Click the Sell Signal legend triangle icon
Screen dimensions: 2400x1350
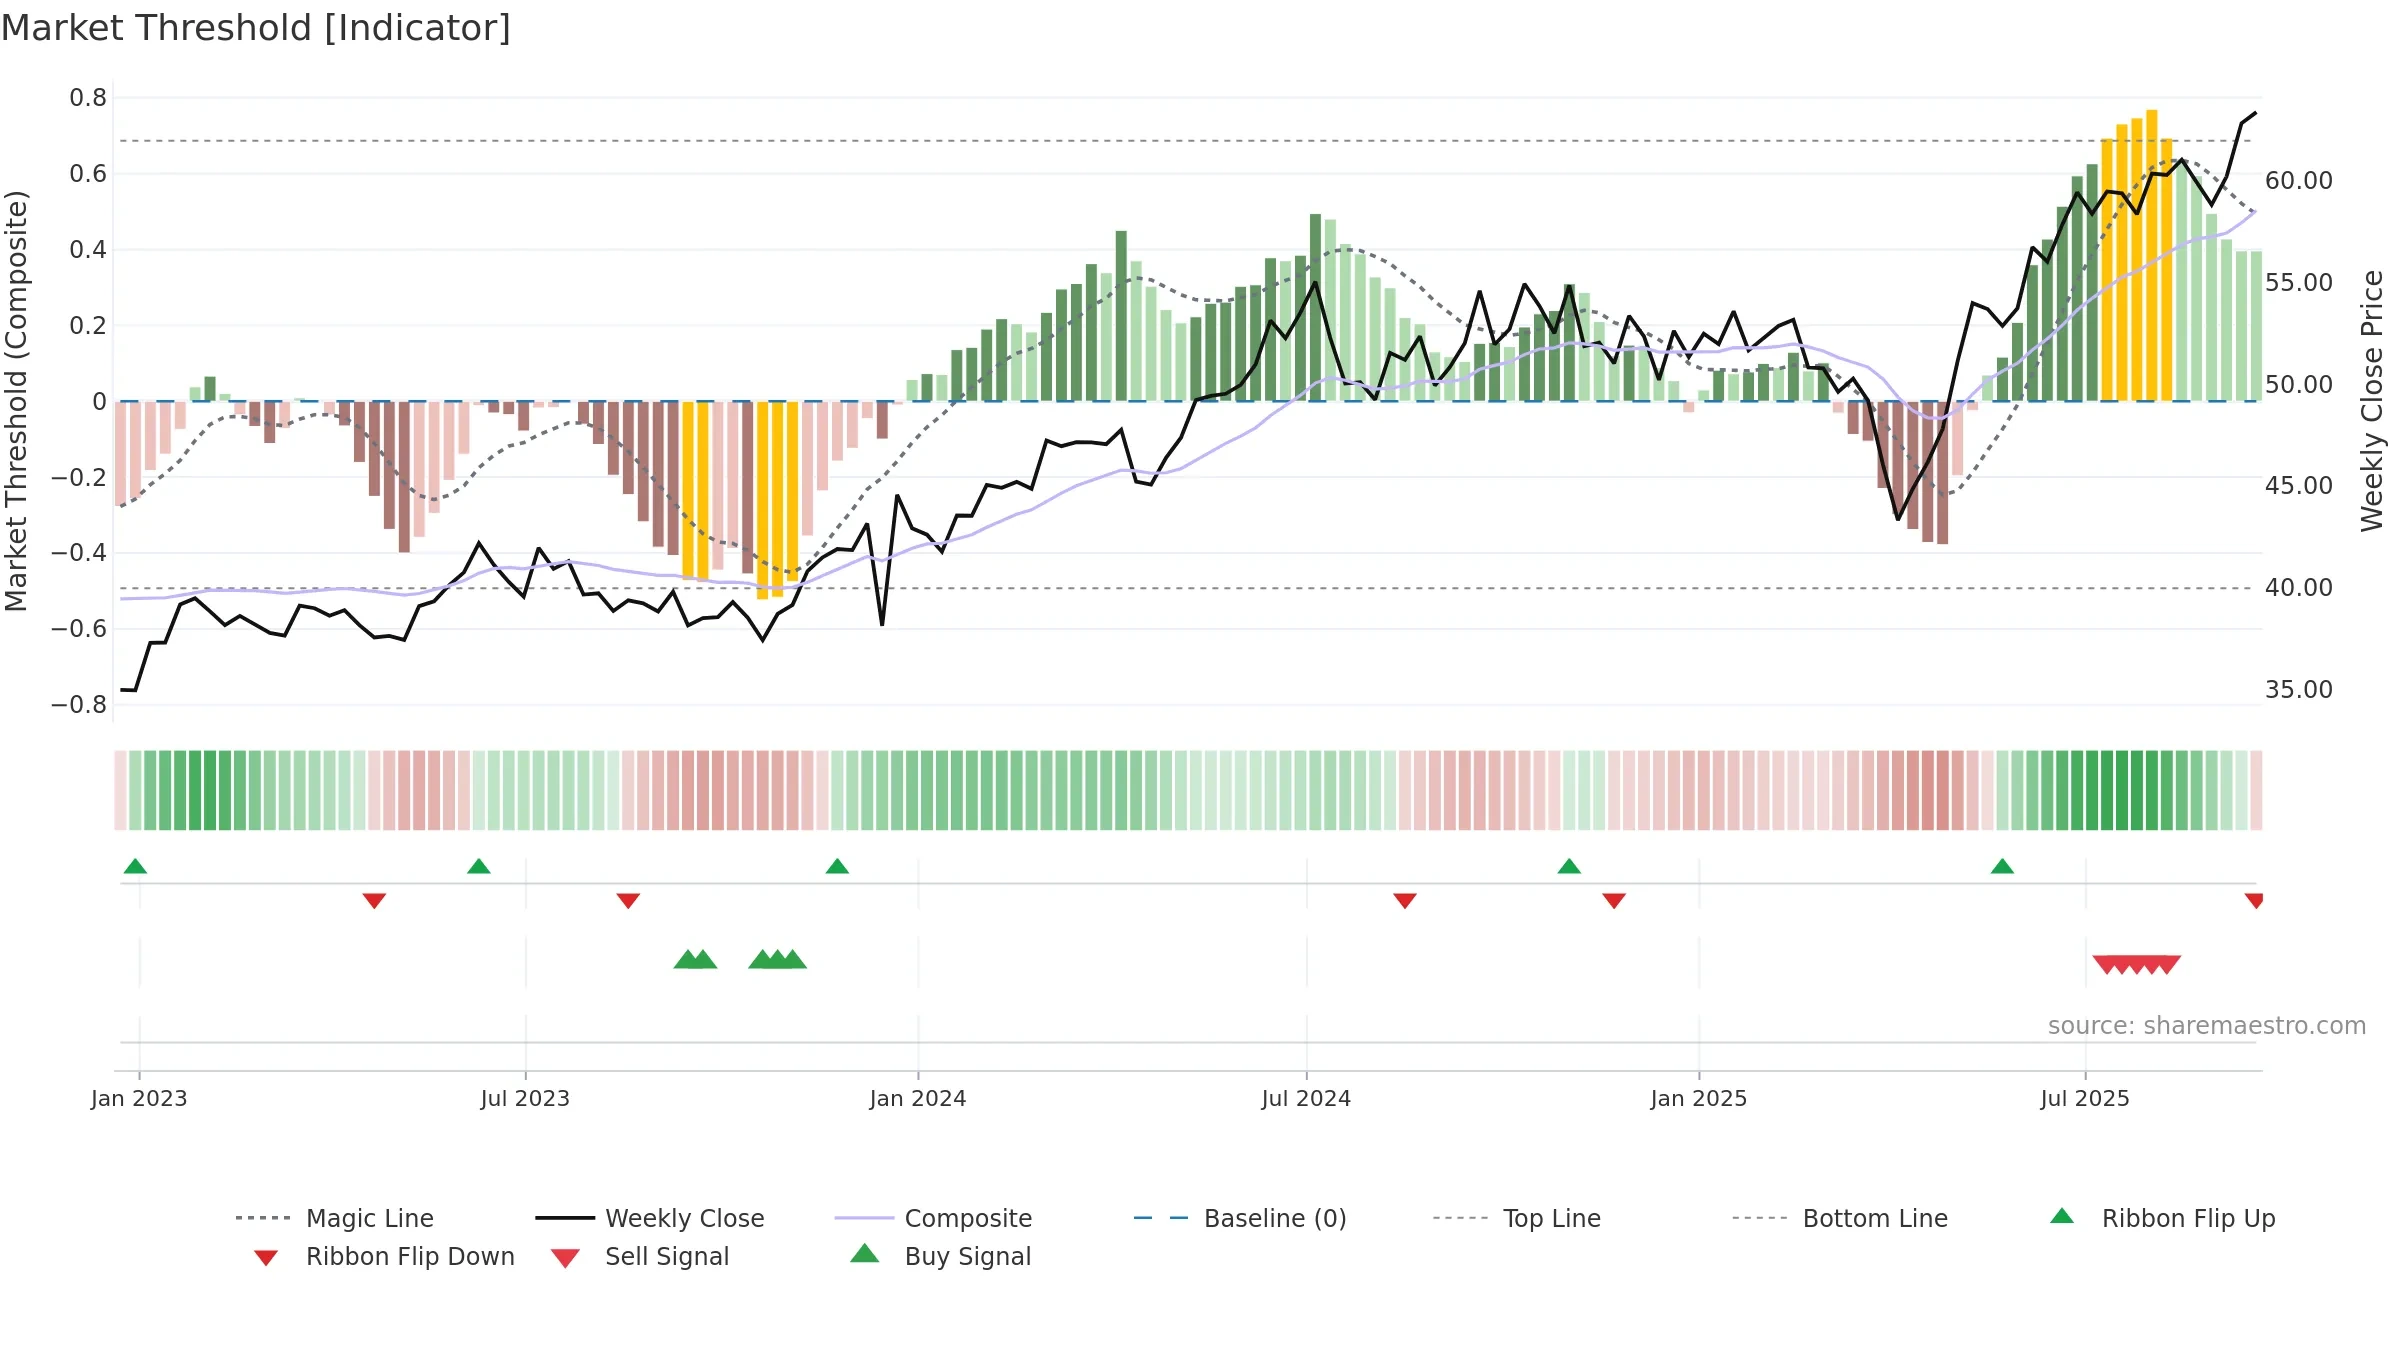pos(565,1258)
